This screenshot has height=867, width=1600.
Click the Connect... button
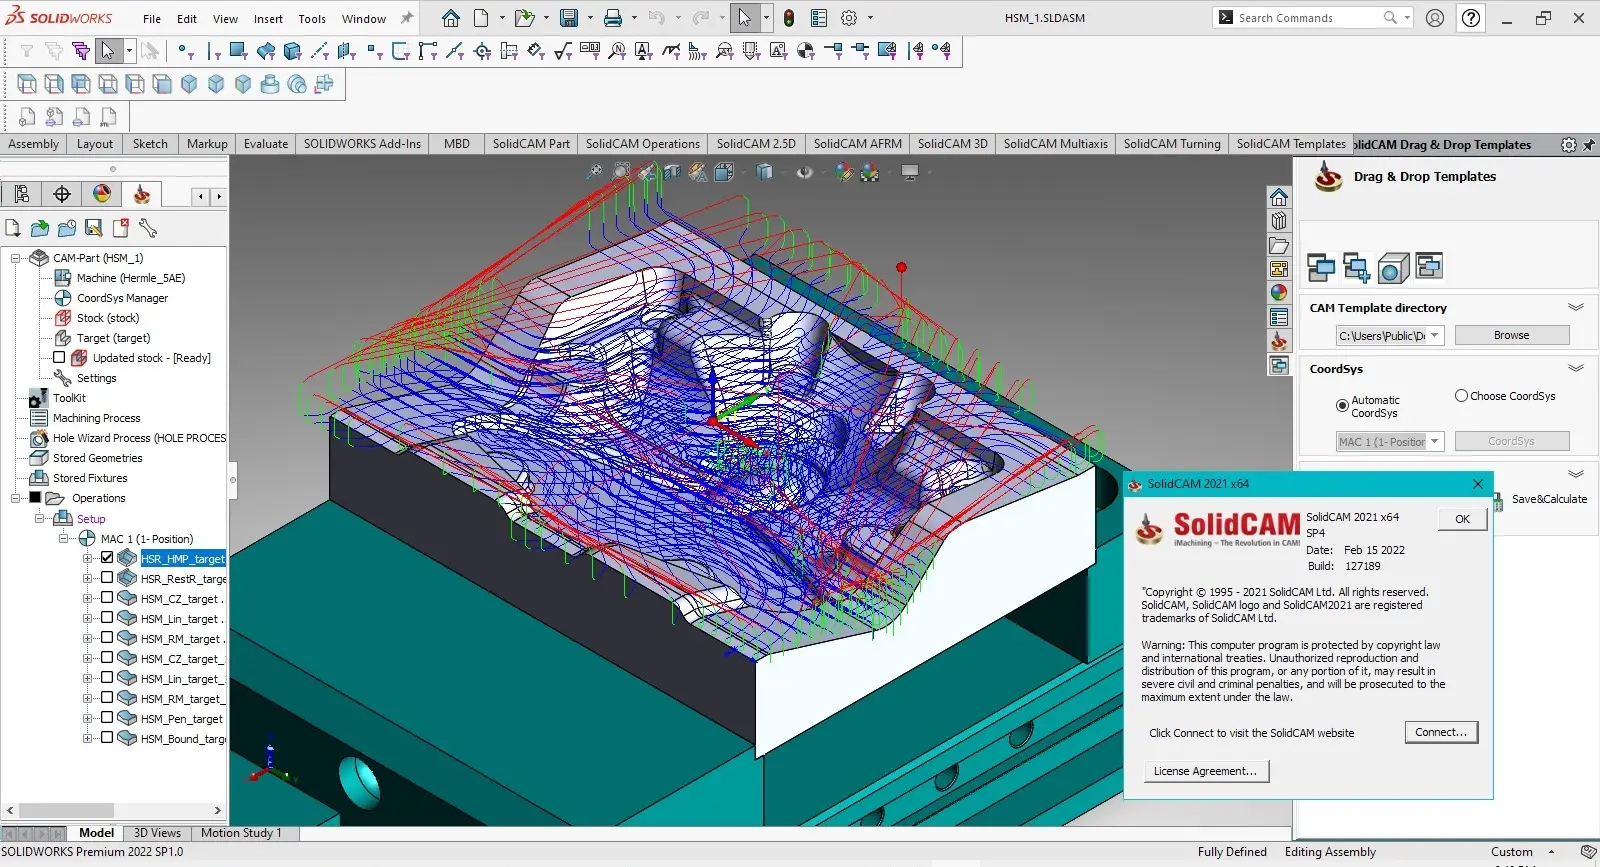tap(1441, 732)
